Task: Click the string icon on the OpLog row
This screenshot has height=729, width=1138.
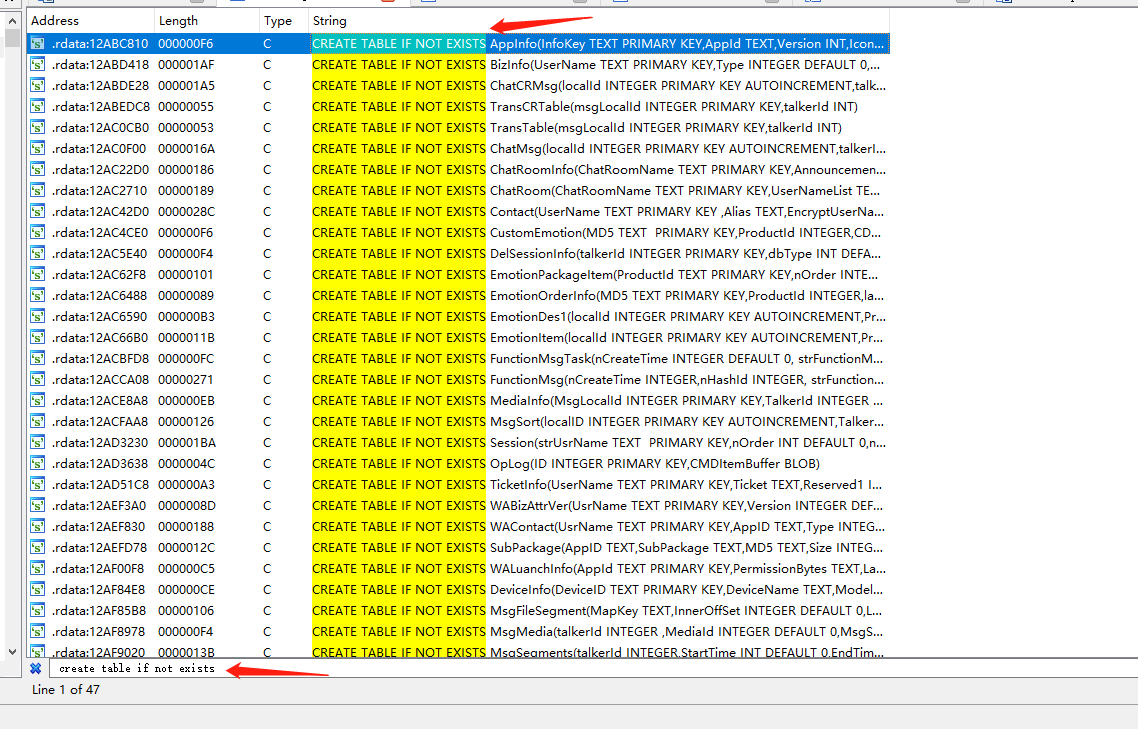Action: point(35,463)
